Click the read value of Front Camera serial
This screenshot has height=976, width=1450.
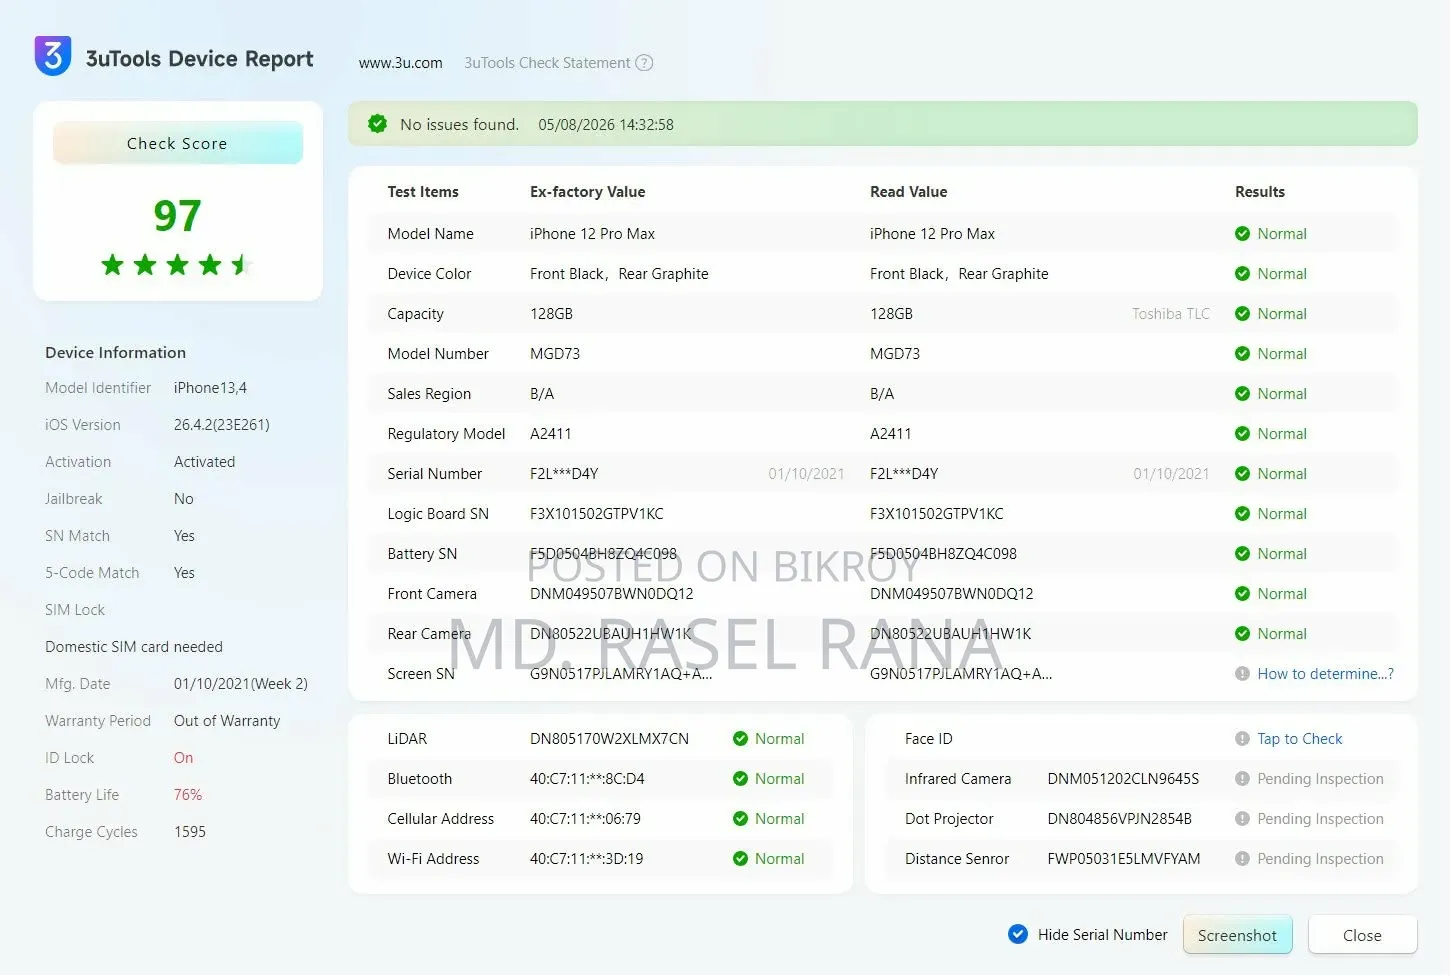click(951, 594)
